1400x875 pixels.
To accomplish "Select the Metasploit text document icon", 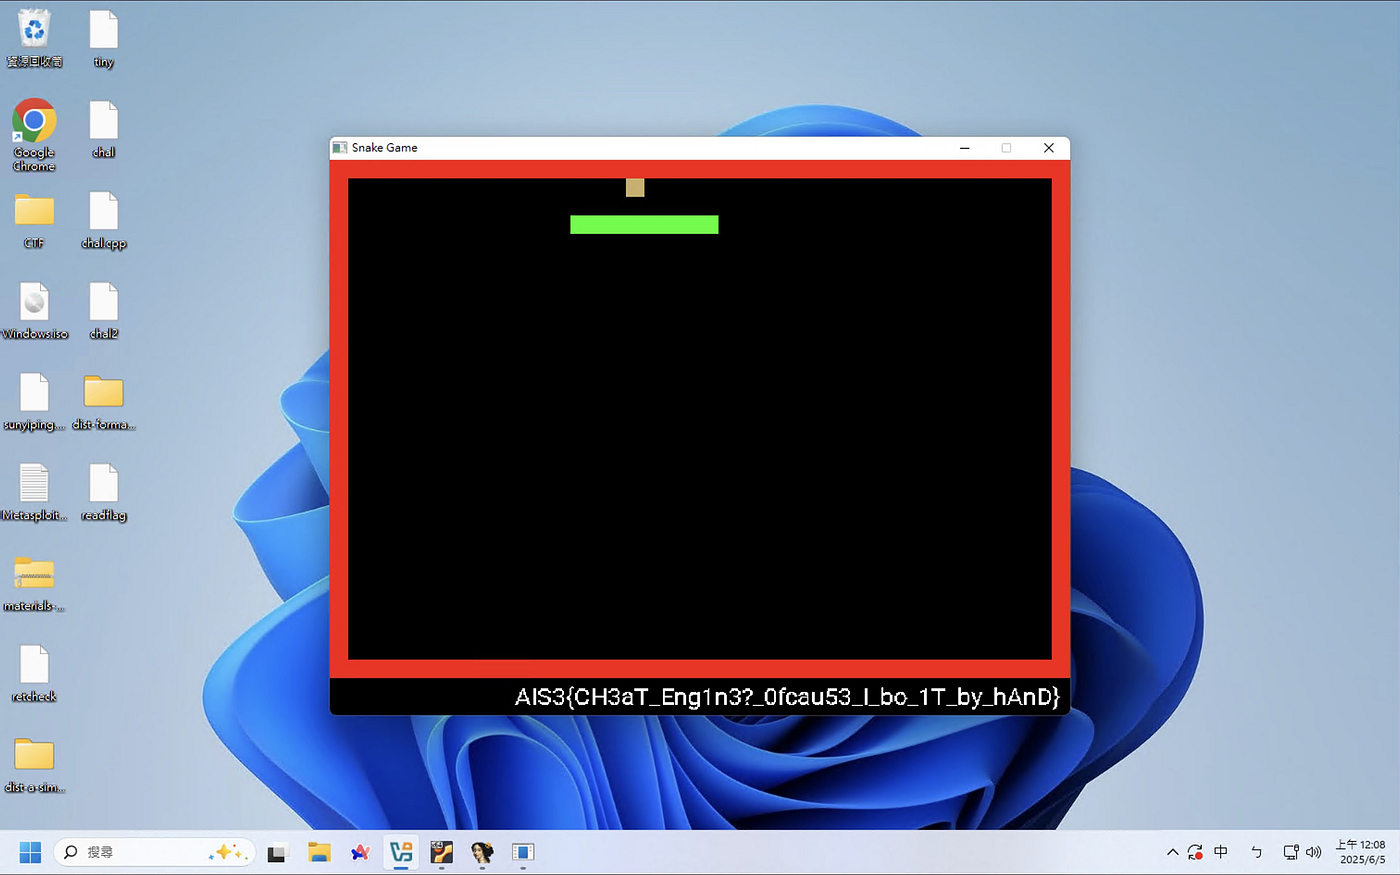I will tap(34, 492).
